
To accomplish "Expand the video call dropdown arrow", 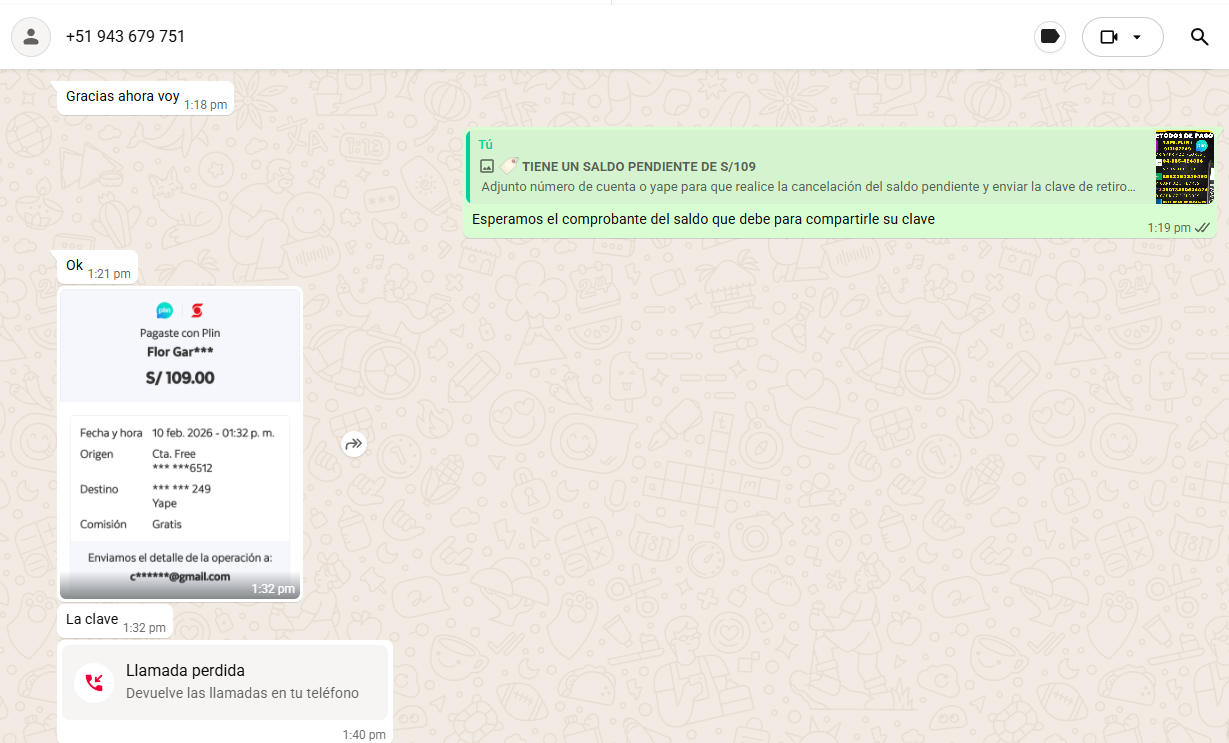I will point(1137,37).
